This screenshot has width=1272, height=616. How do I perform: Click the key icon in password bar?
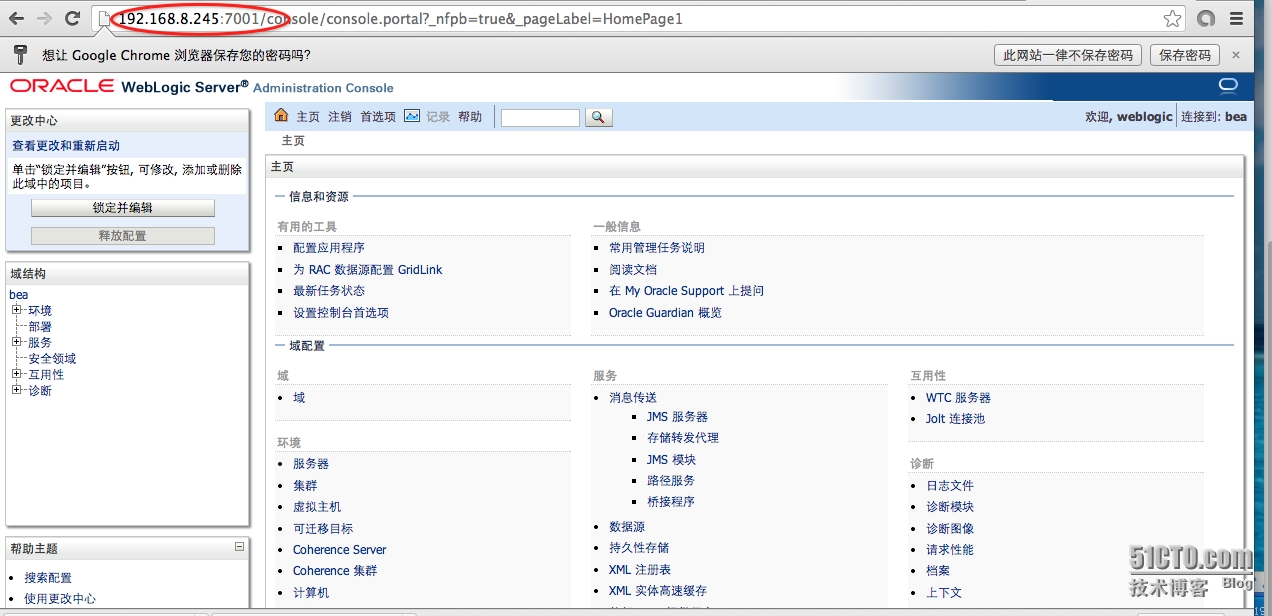coord(19,55)
